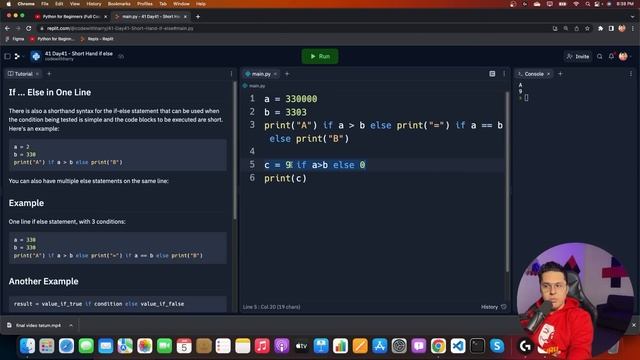
Task: Open View menu in menu bar
Action: tap(75, 4)
